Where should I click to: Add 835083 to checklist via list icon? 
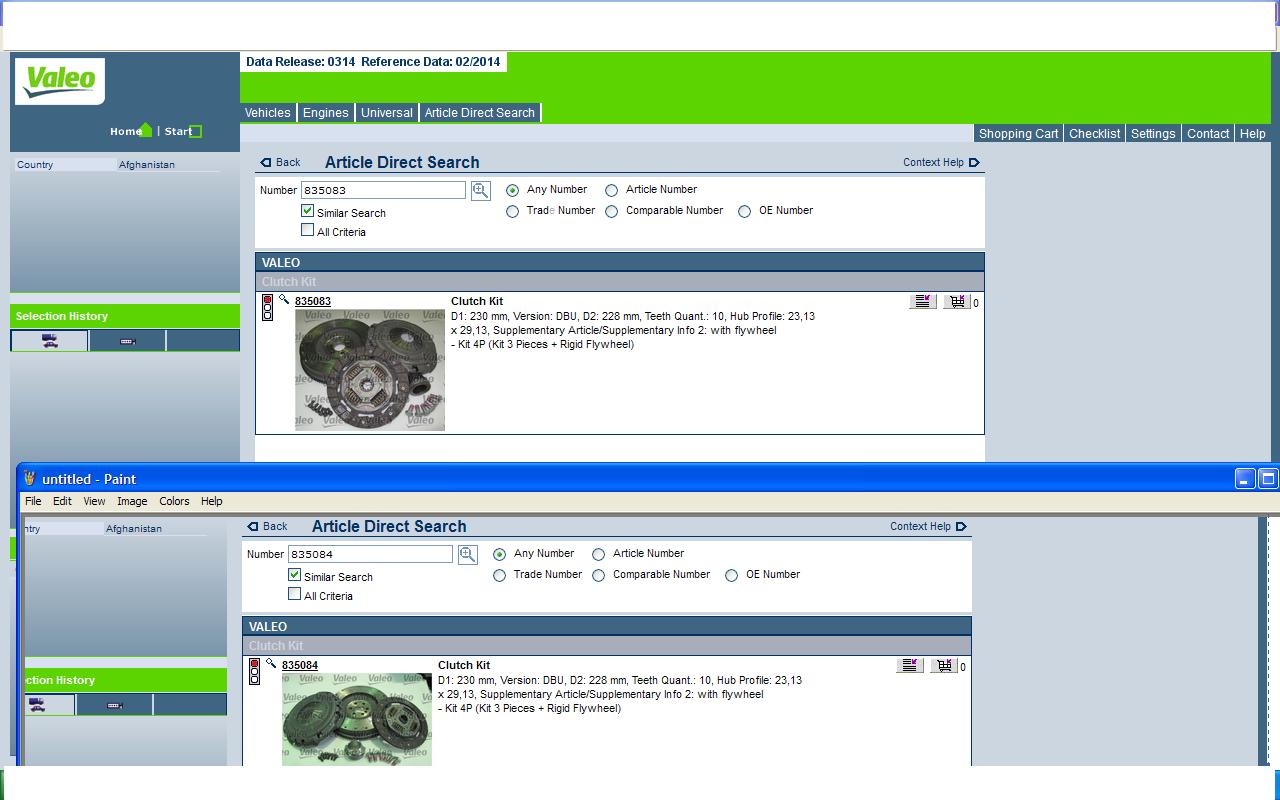(x=922, y=301)
